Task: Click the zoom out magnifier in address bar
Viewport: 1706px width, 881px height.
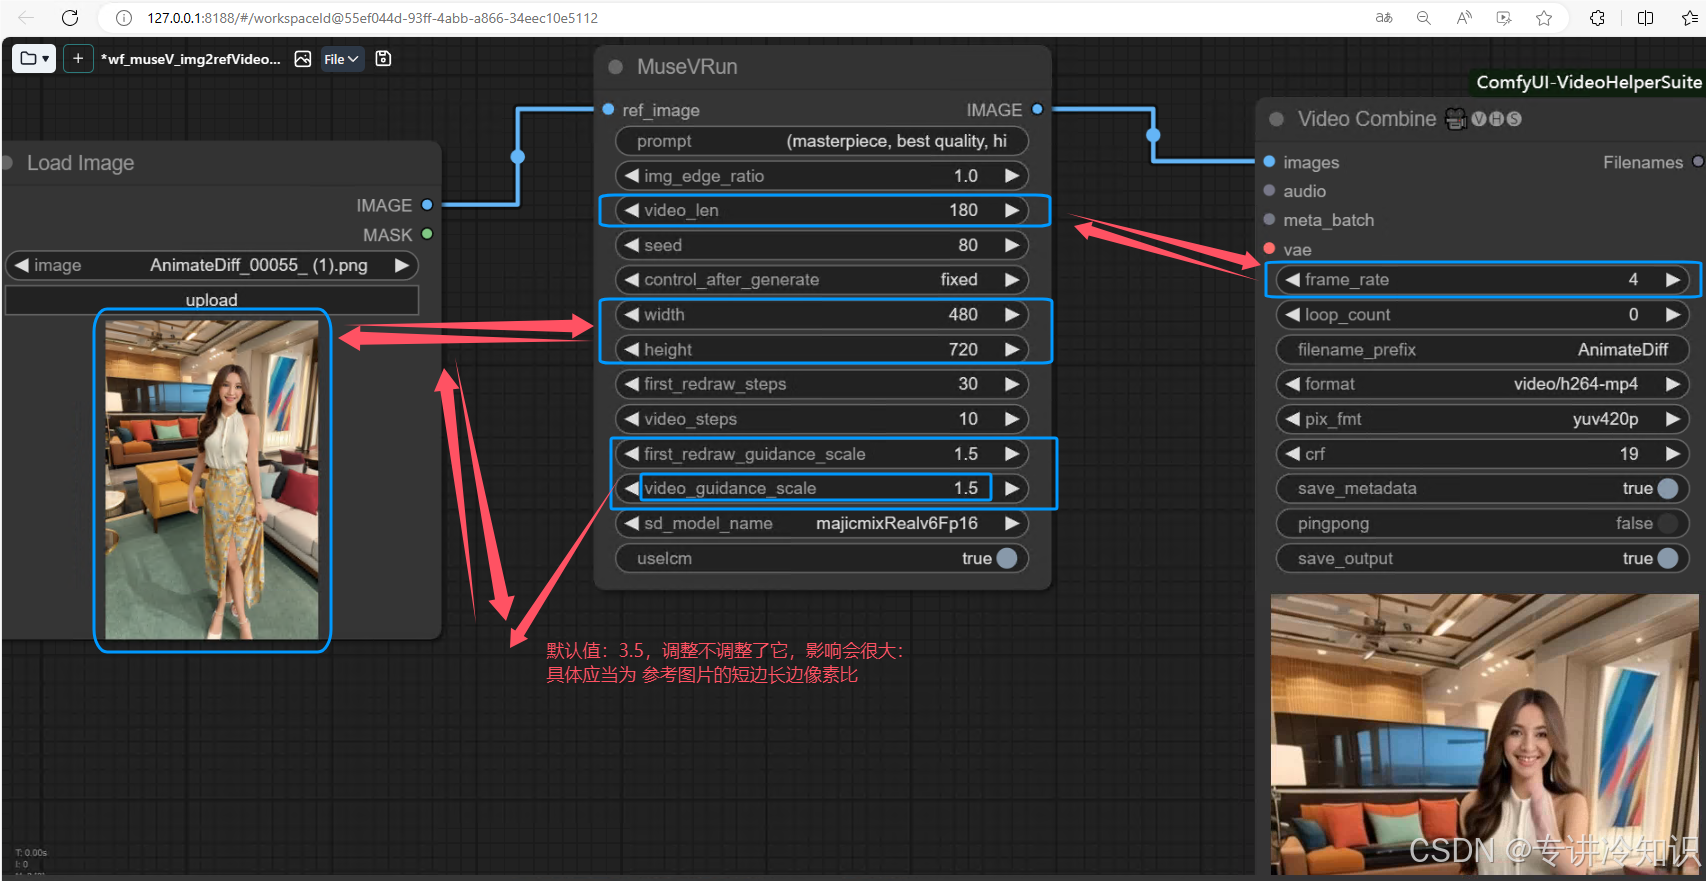Action: click(x=1424, y=18)
